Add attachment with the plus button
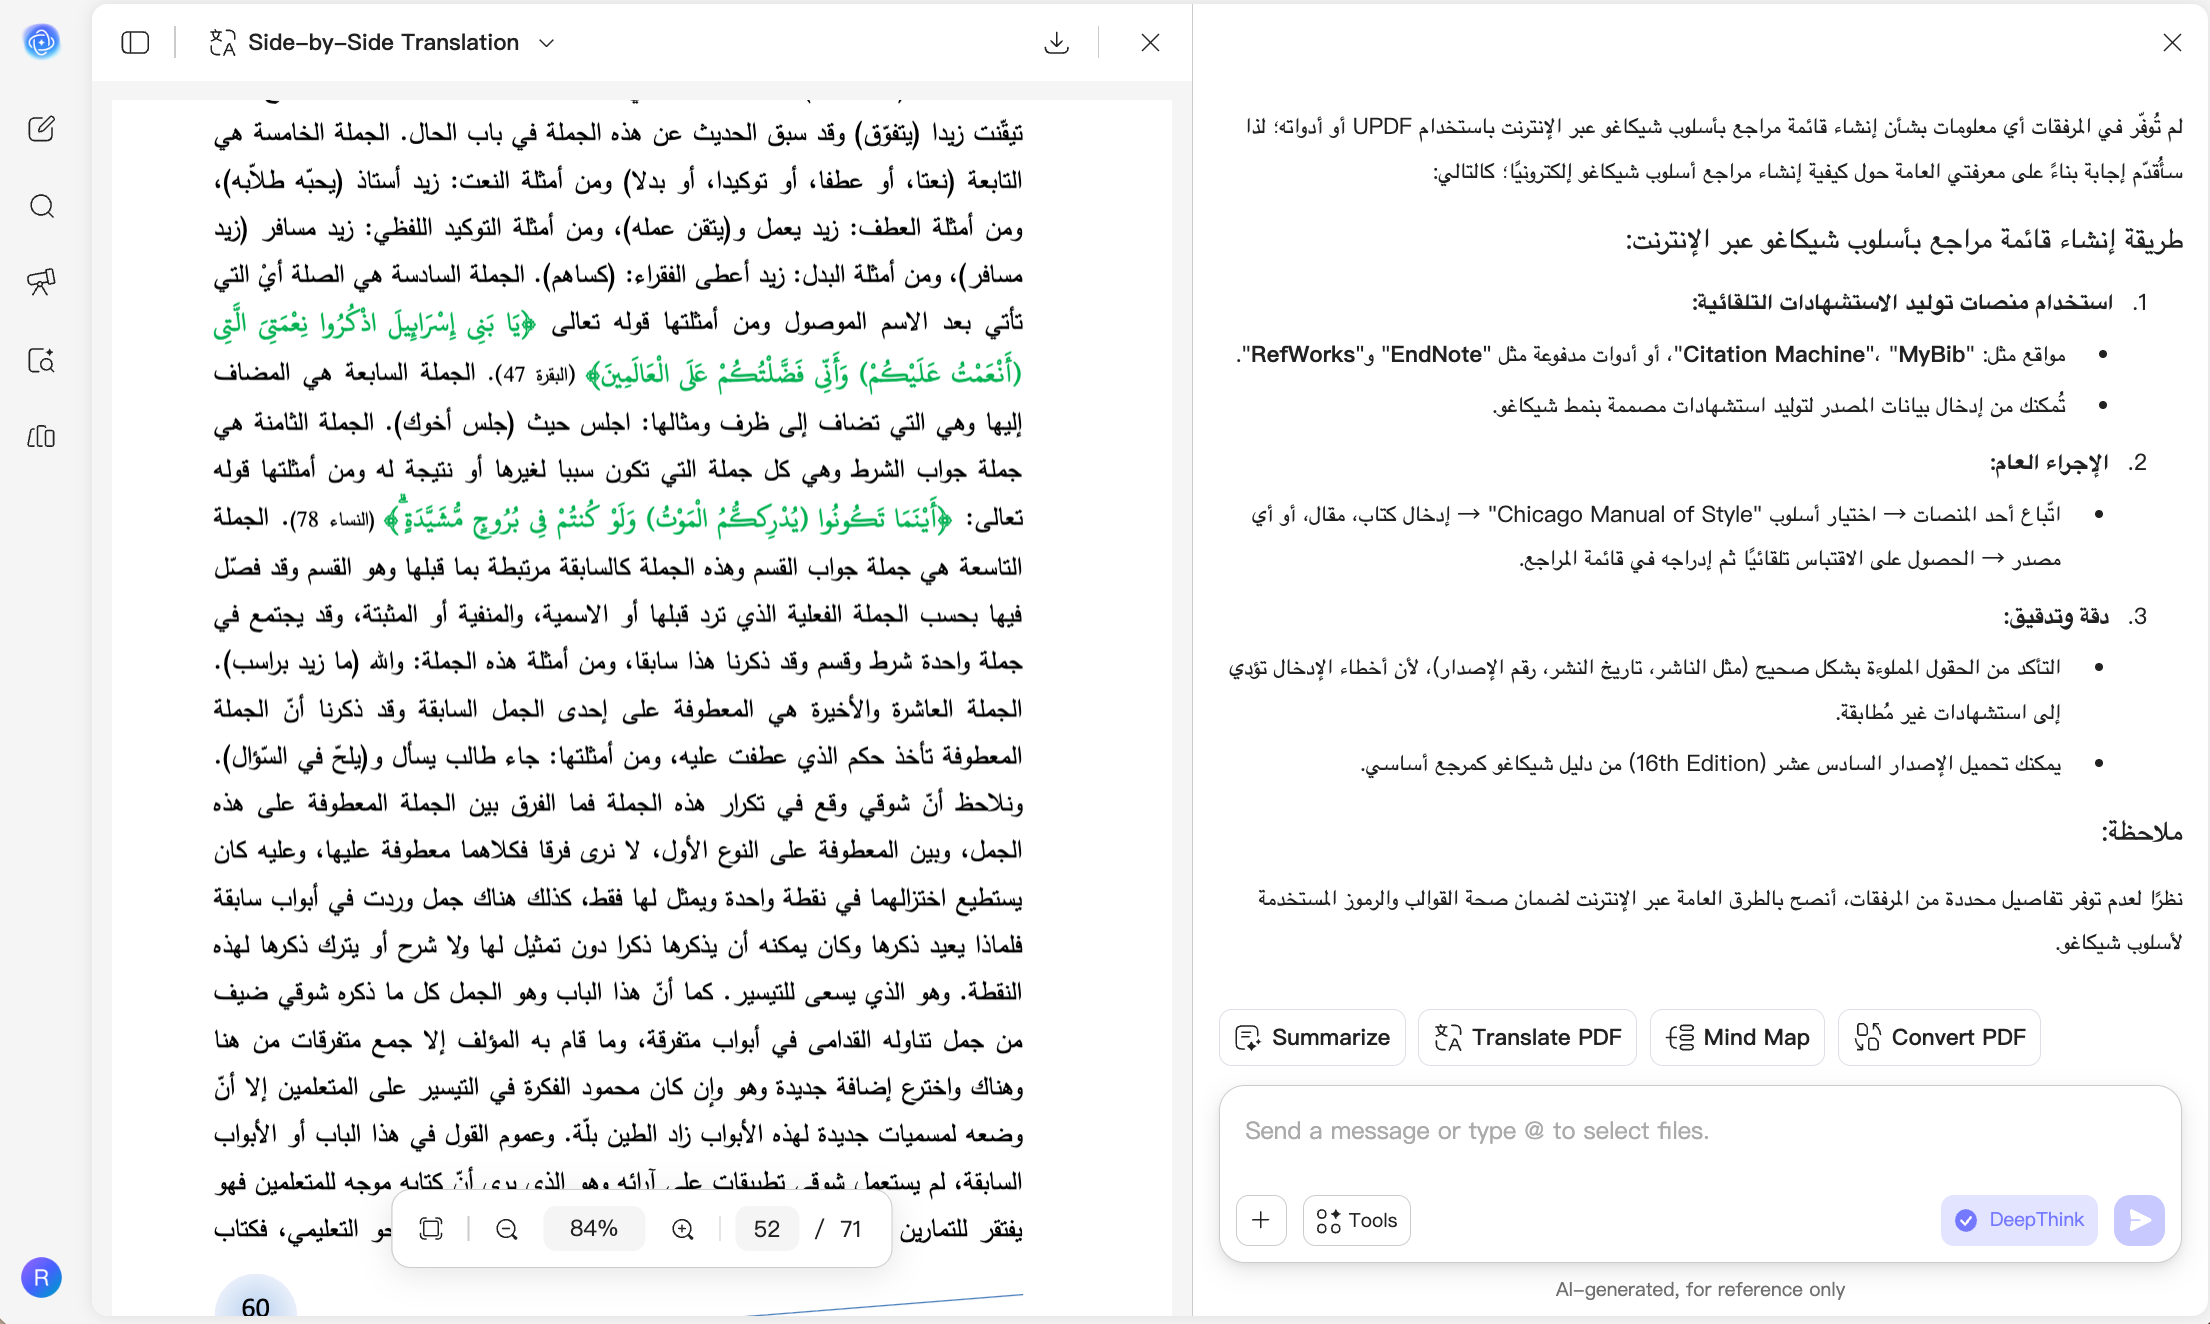The height and width of the screenshot is (1324, 2210). tap(1261, 1220)
